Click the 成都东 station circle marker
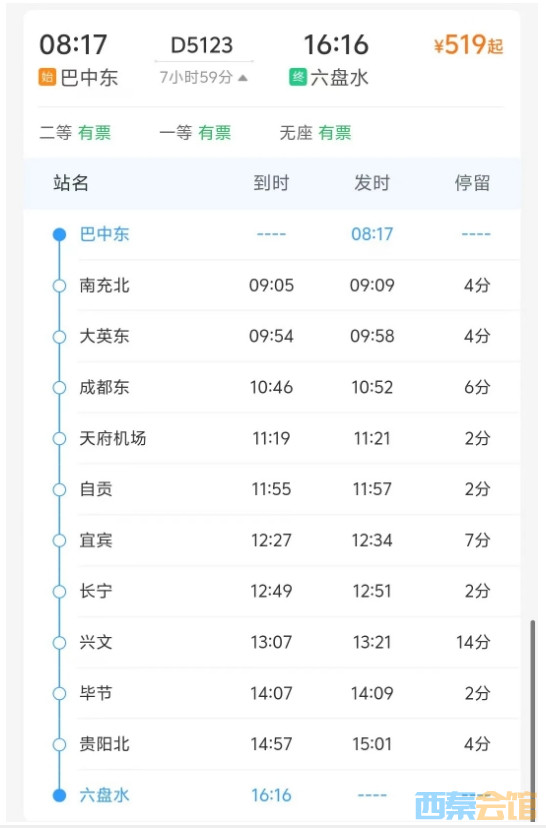 [59, 387]
